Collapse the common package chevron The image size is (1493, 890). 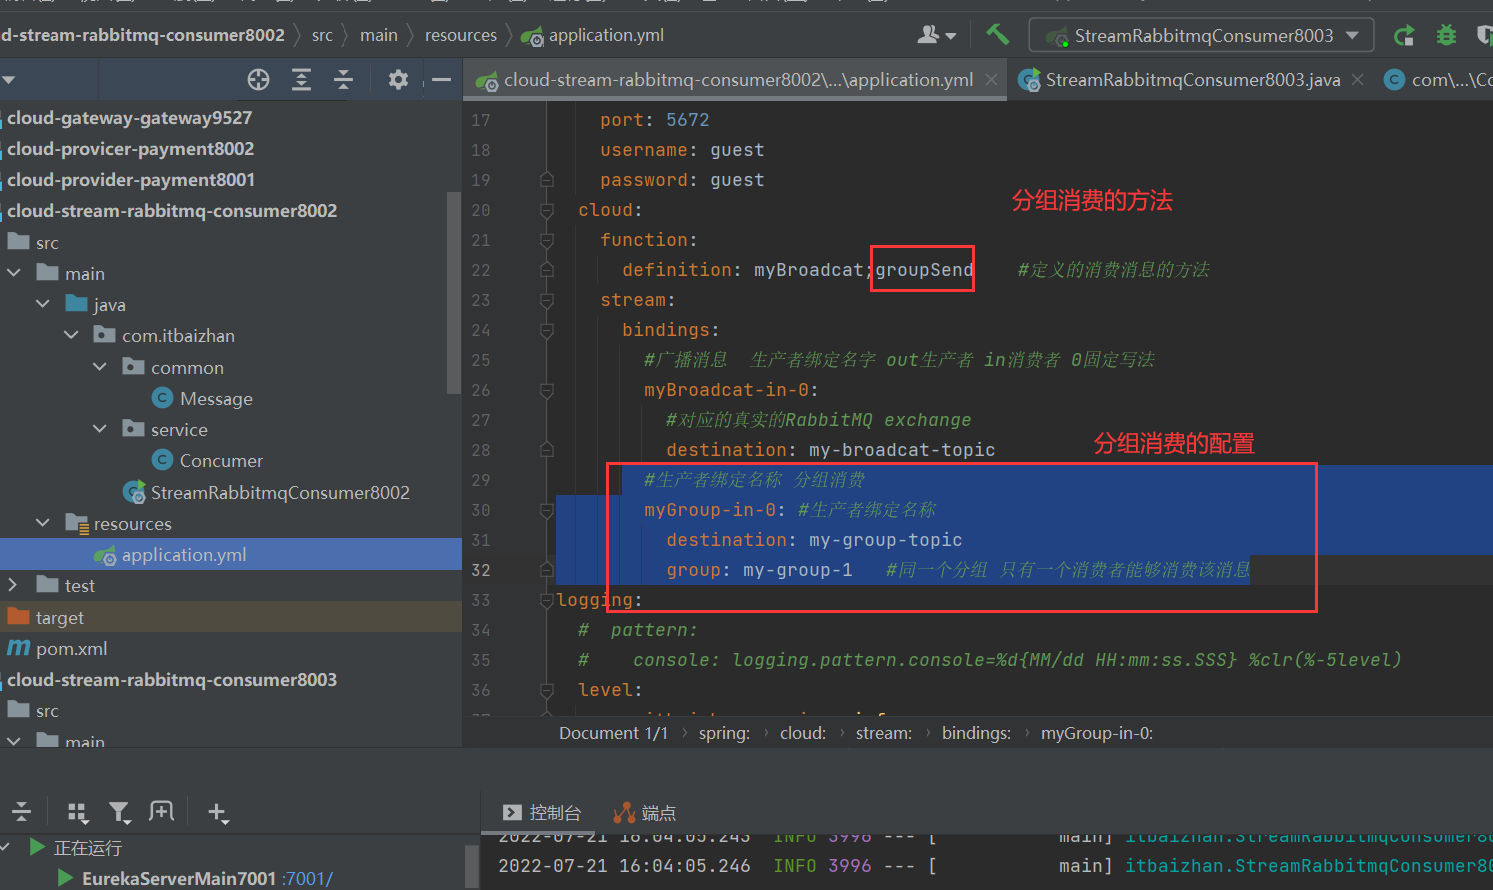(99, 367)
